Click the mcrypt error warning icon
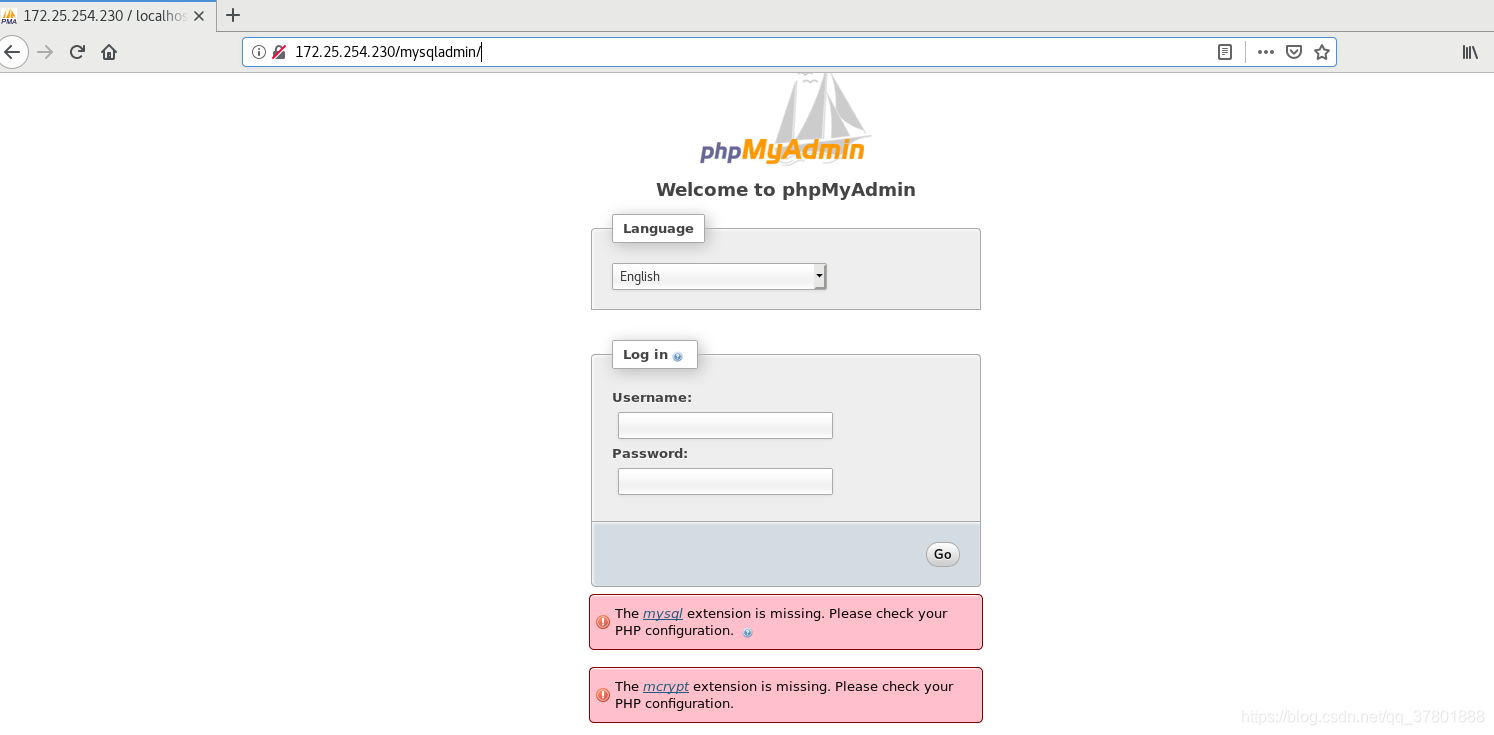This screenshot has height=735, width=1494. (x=603, y=695)
